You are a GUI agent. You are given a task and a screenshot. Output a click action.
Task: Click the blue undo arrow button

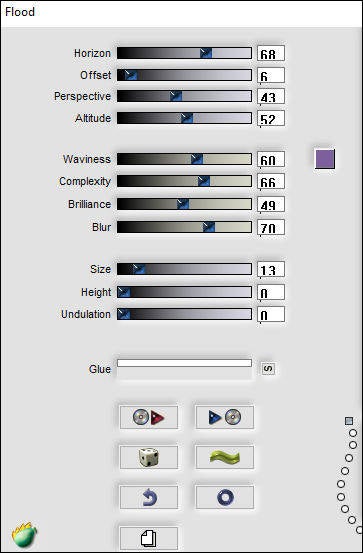[149, 497]
